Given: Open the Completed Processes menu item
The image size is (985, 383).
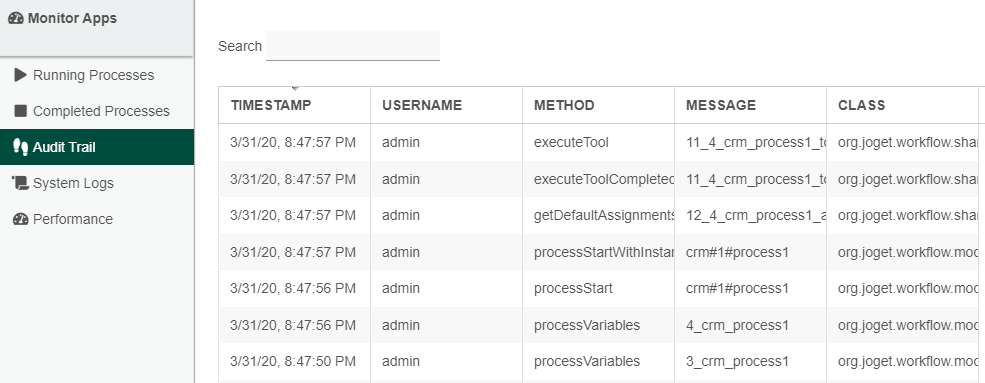Looking at the screenshot, I should (x=97, y=111).
